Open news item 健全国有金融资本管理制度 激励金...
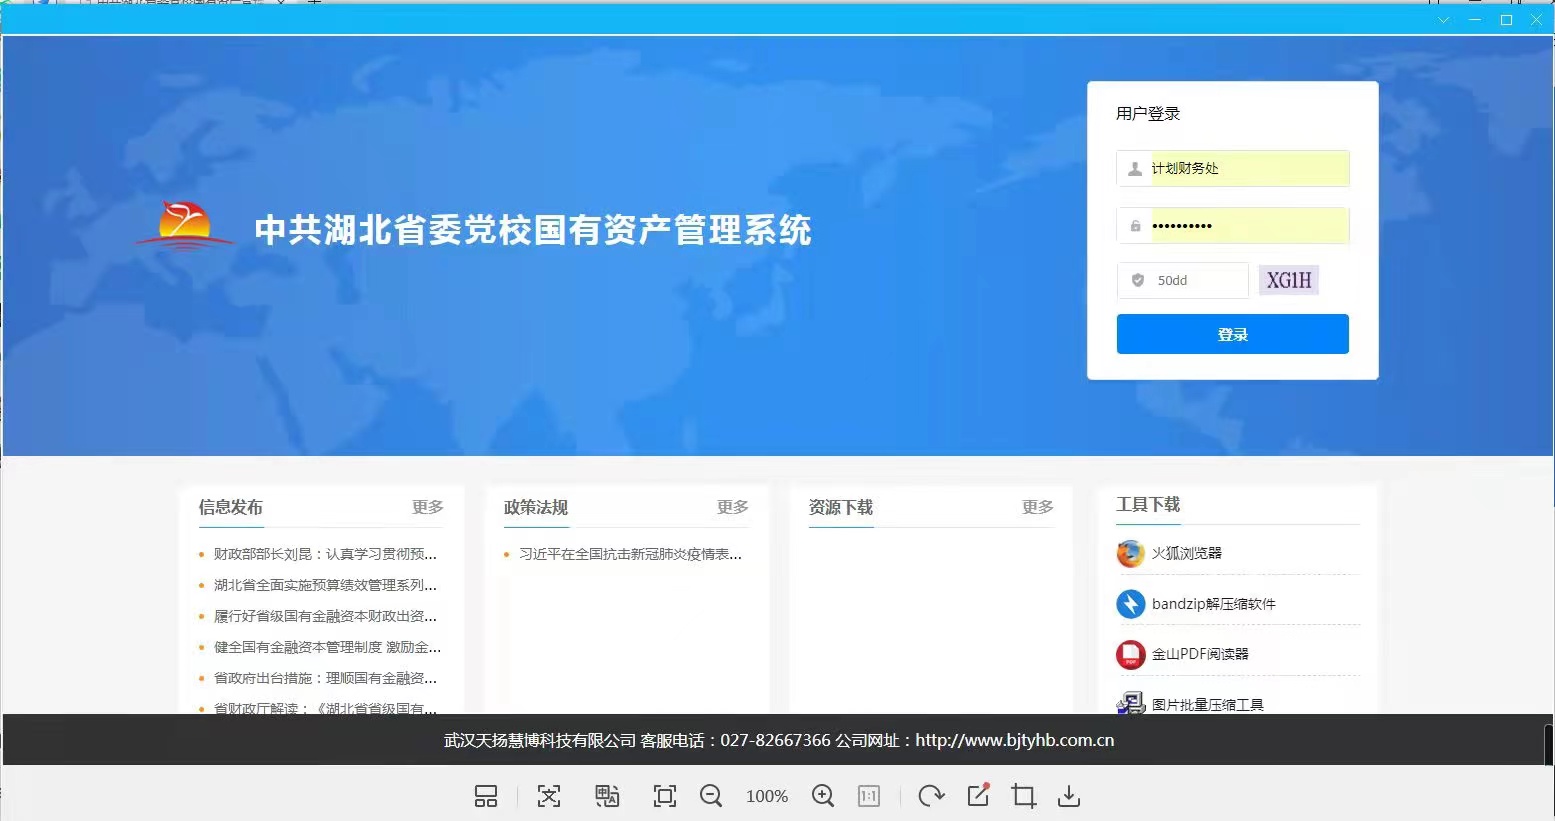1555x821 pixels. (327, 647)
